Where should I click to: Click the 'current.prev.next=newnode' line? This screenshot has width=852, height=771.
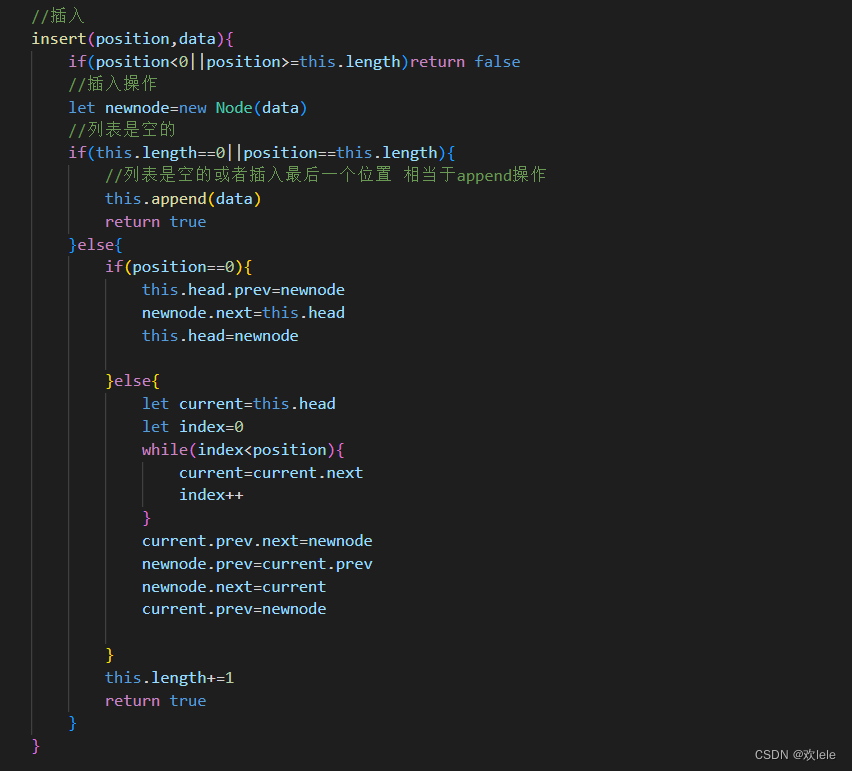click(257, 541)
